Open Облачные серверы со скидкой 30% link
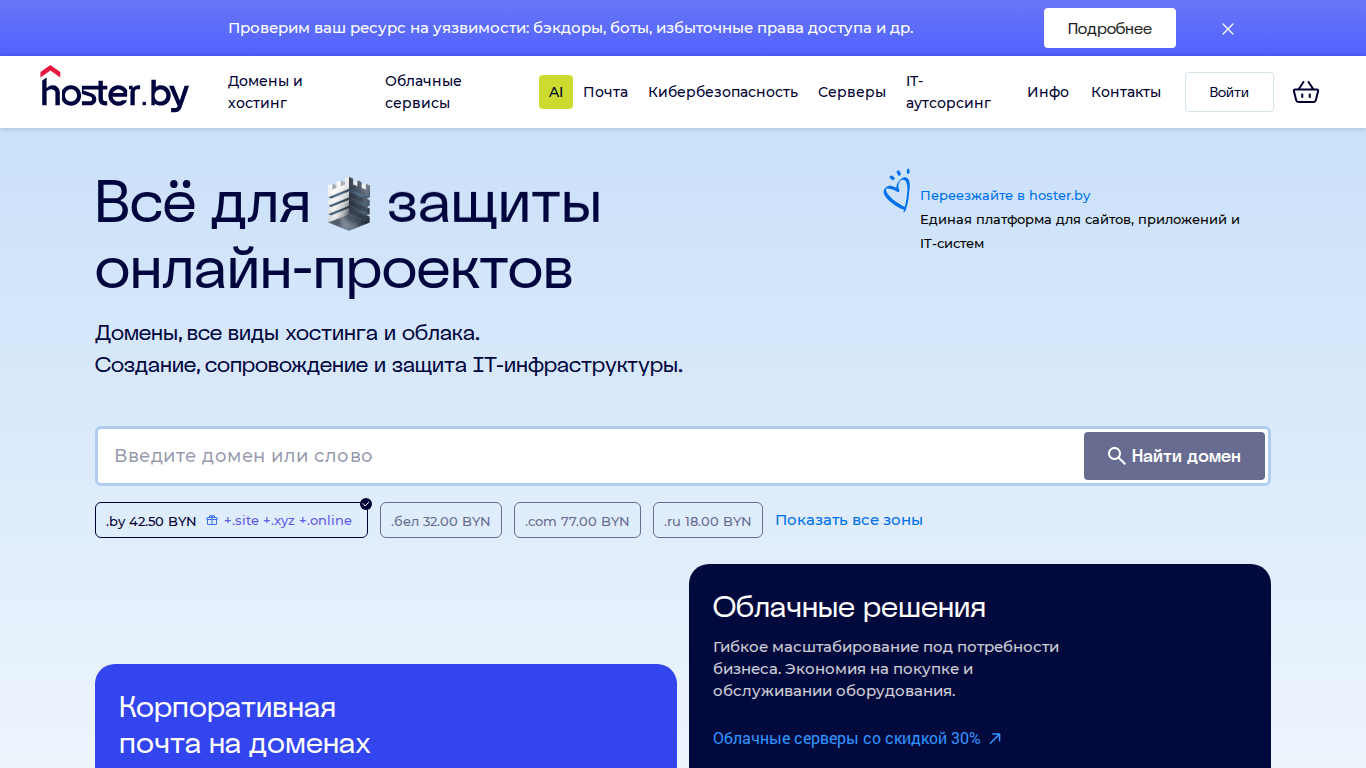This screenshot has height=768, width=1366. [857, 739]
